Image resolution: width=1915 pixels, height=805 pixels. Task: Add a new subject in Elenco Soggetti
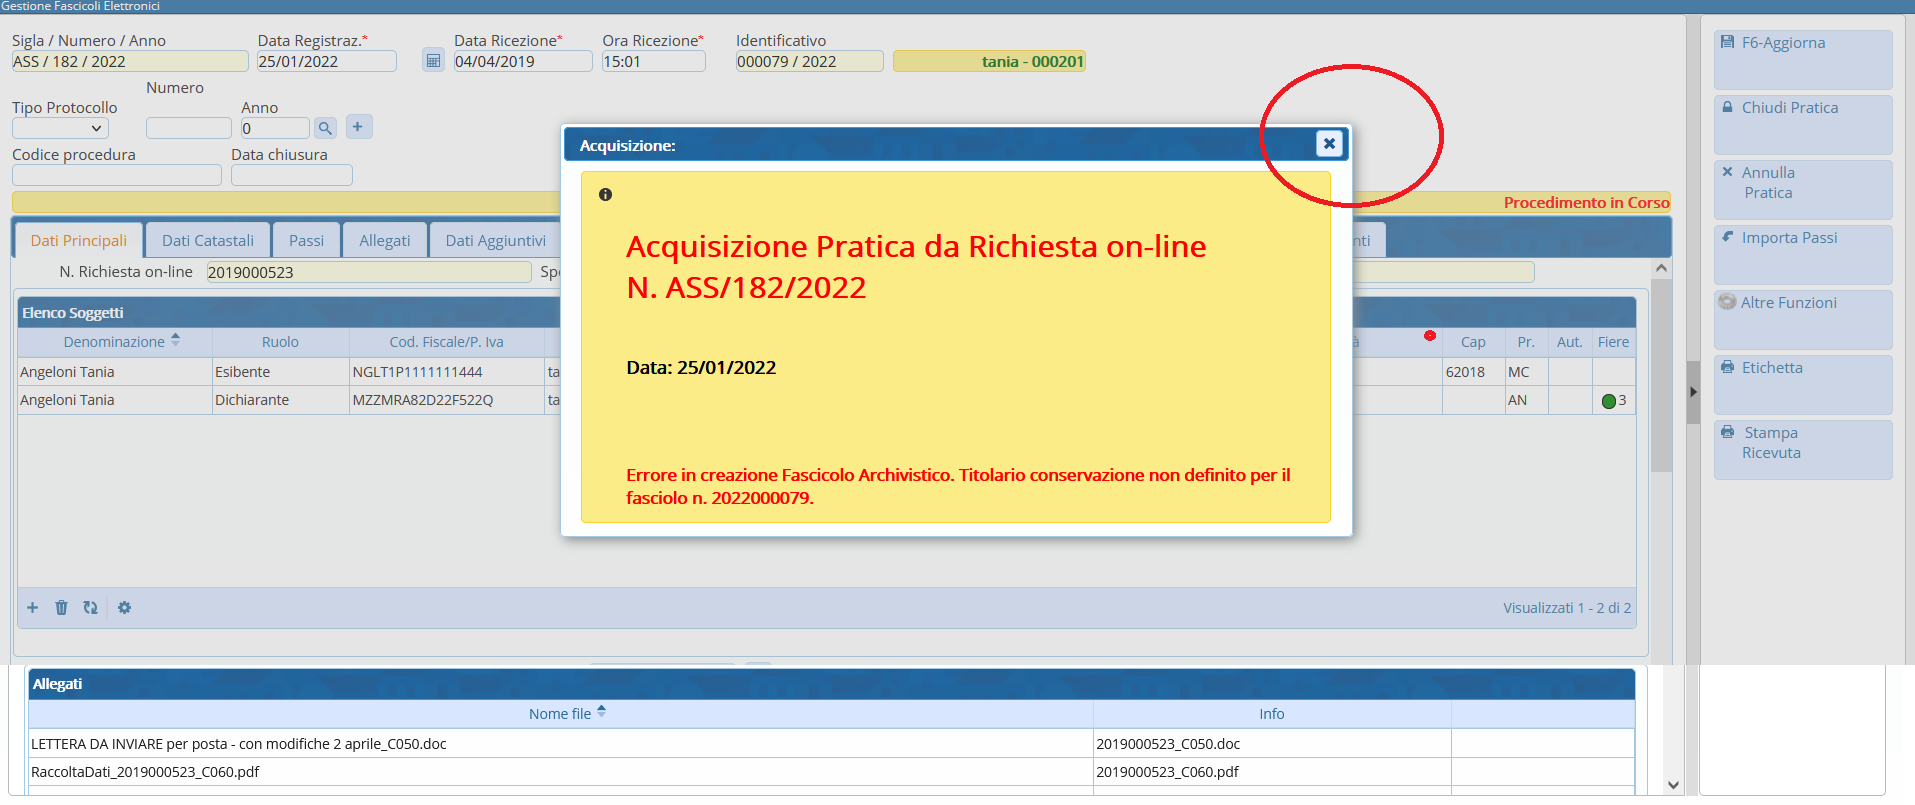(32, 608)
